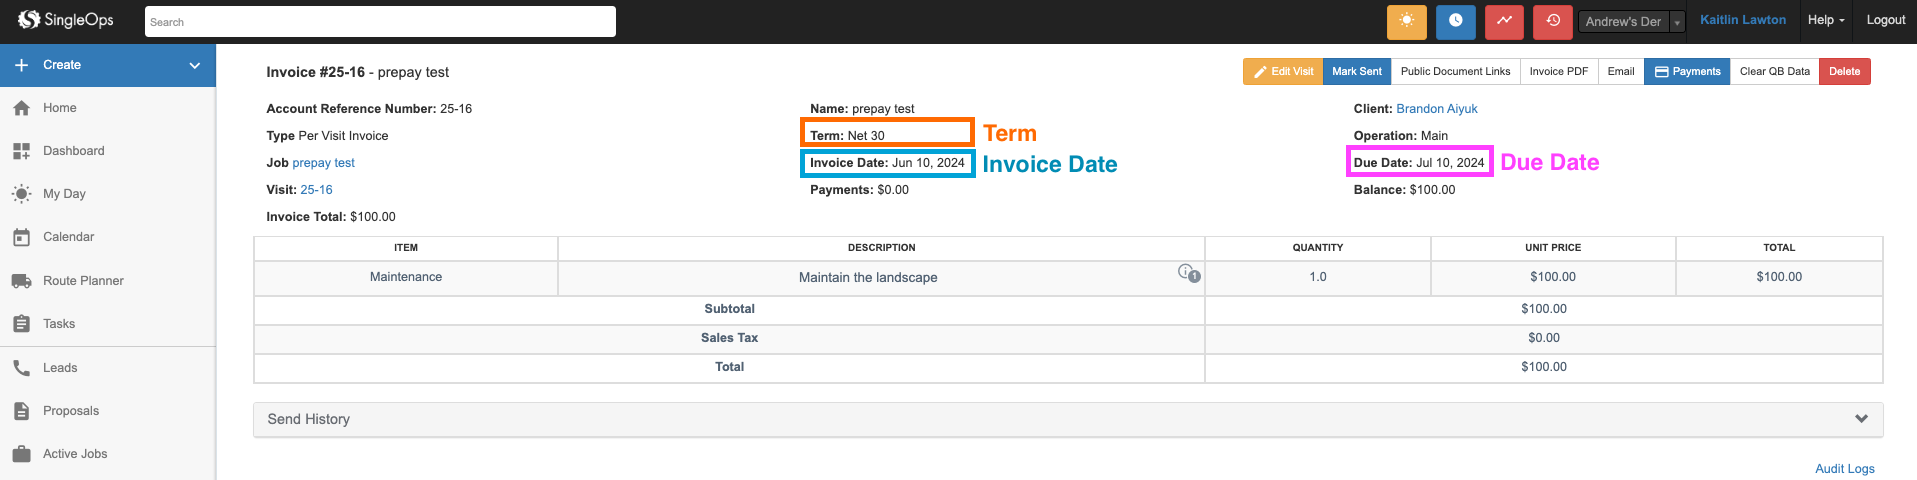Open the blue clock timesheet button

coord(1455,21)
